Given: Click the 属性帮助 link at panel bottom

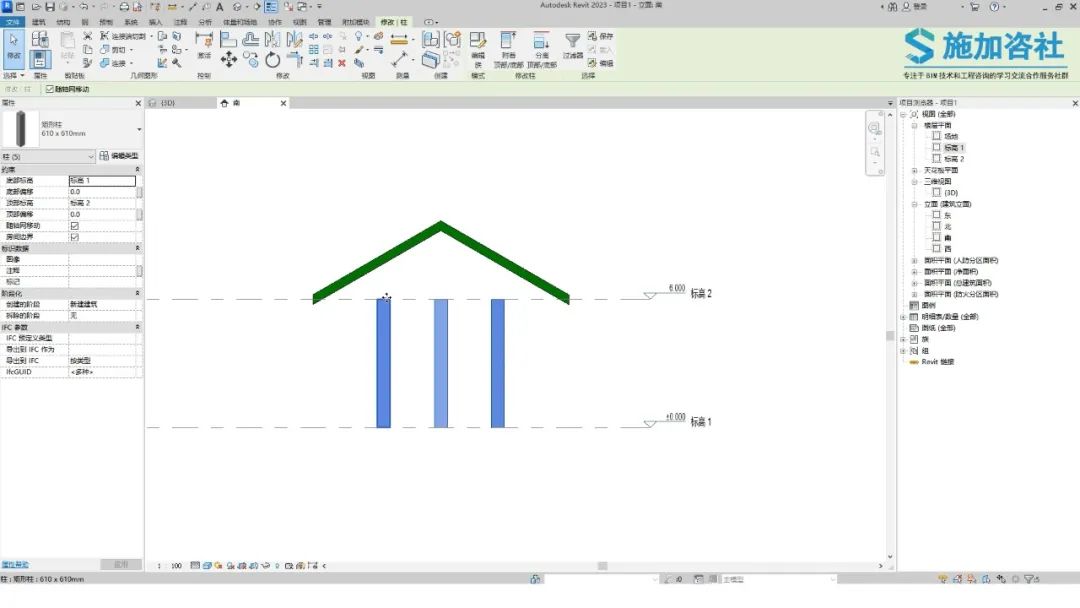Looking at the screenshot, I should pos(14,565).
